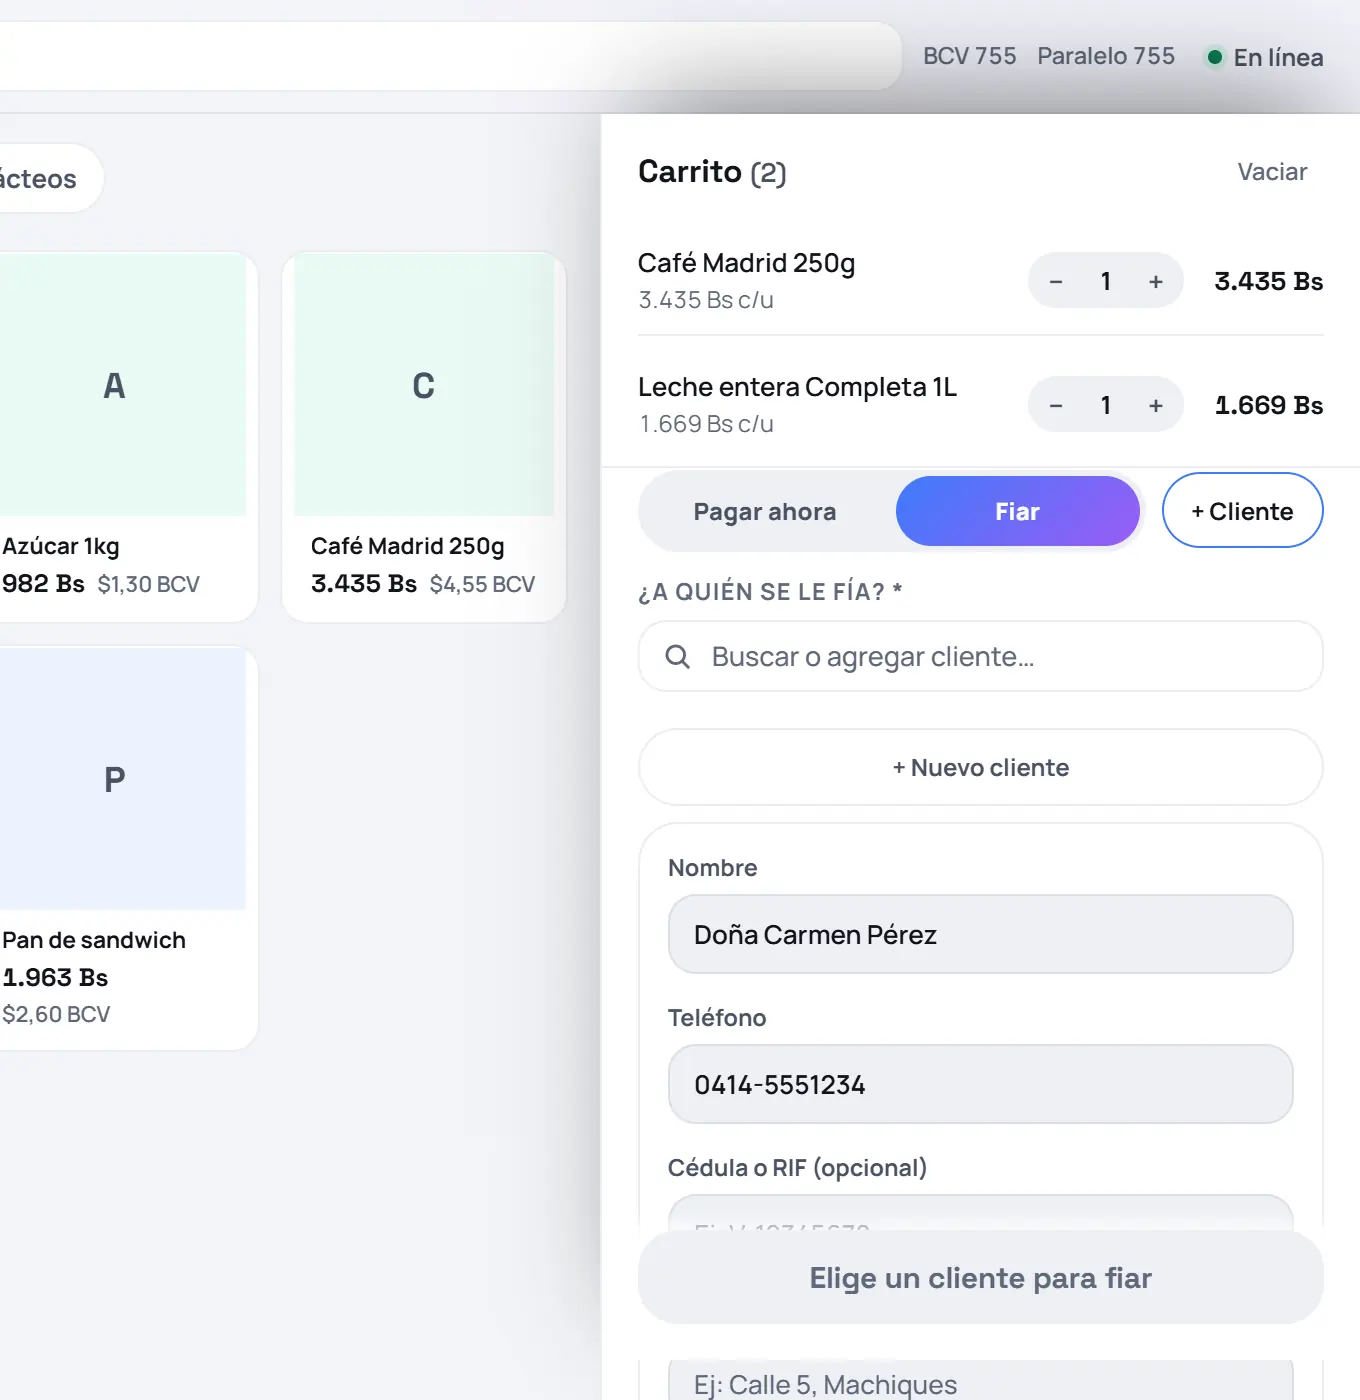Focus the address field Ej: Calle 5, Machiques

(x=981, y=1382)
